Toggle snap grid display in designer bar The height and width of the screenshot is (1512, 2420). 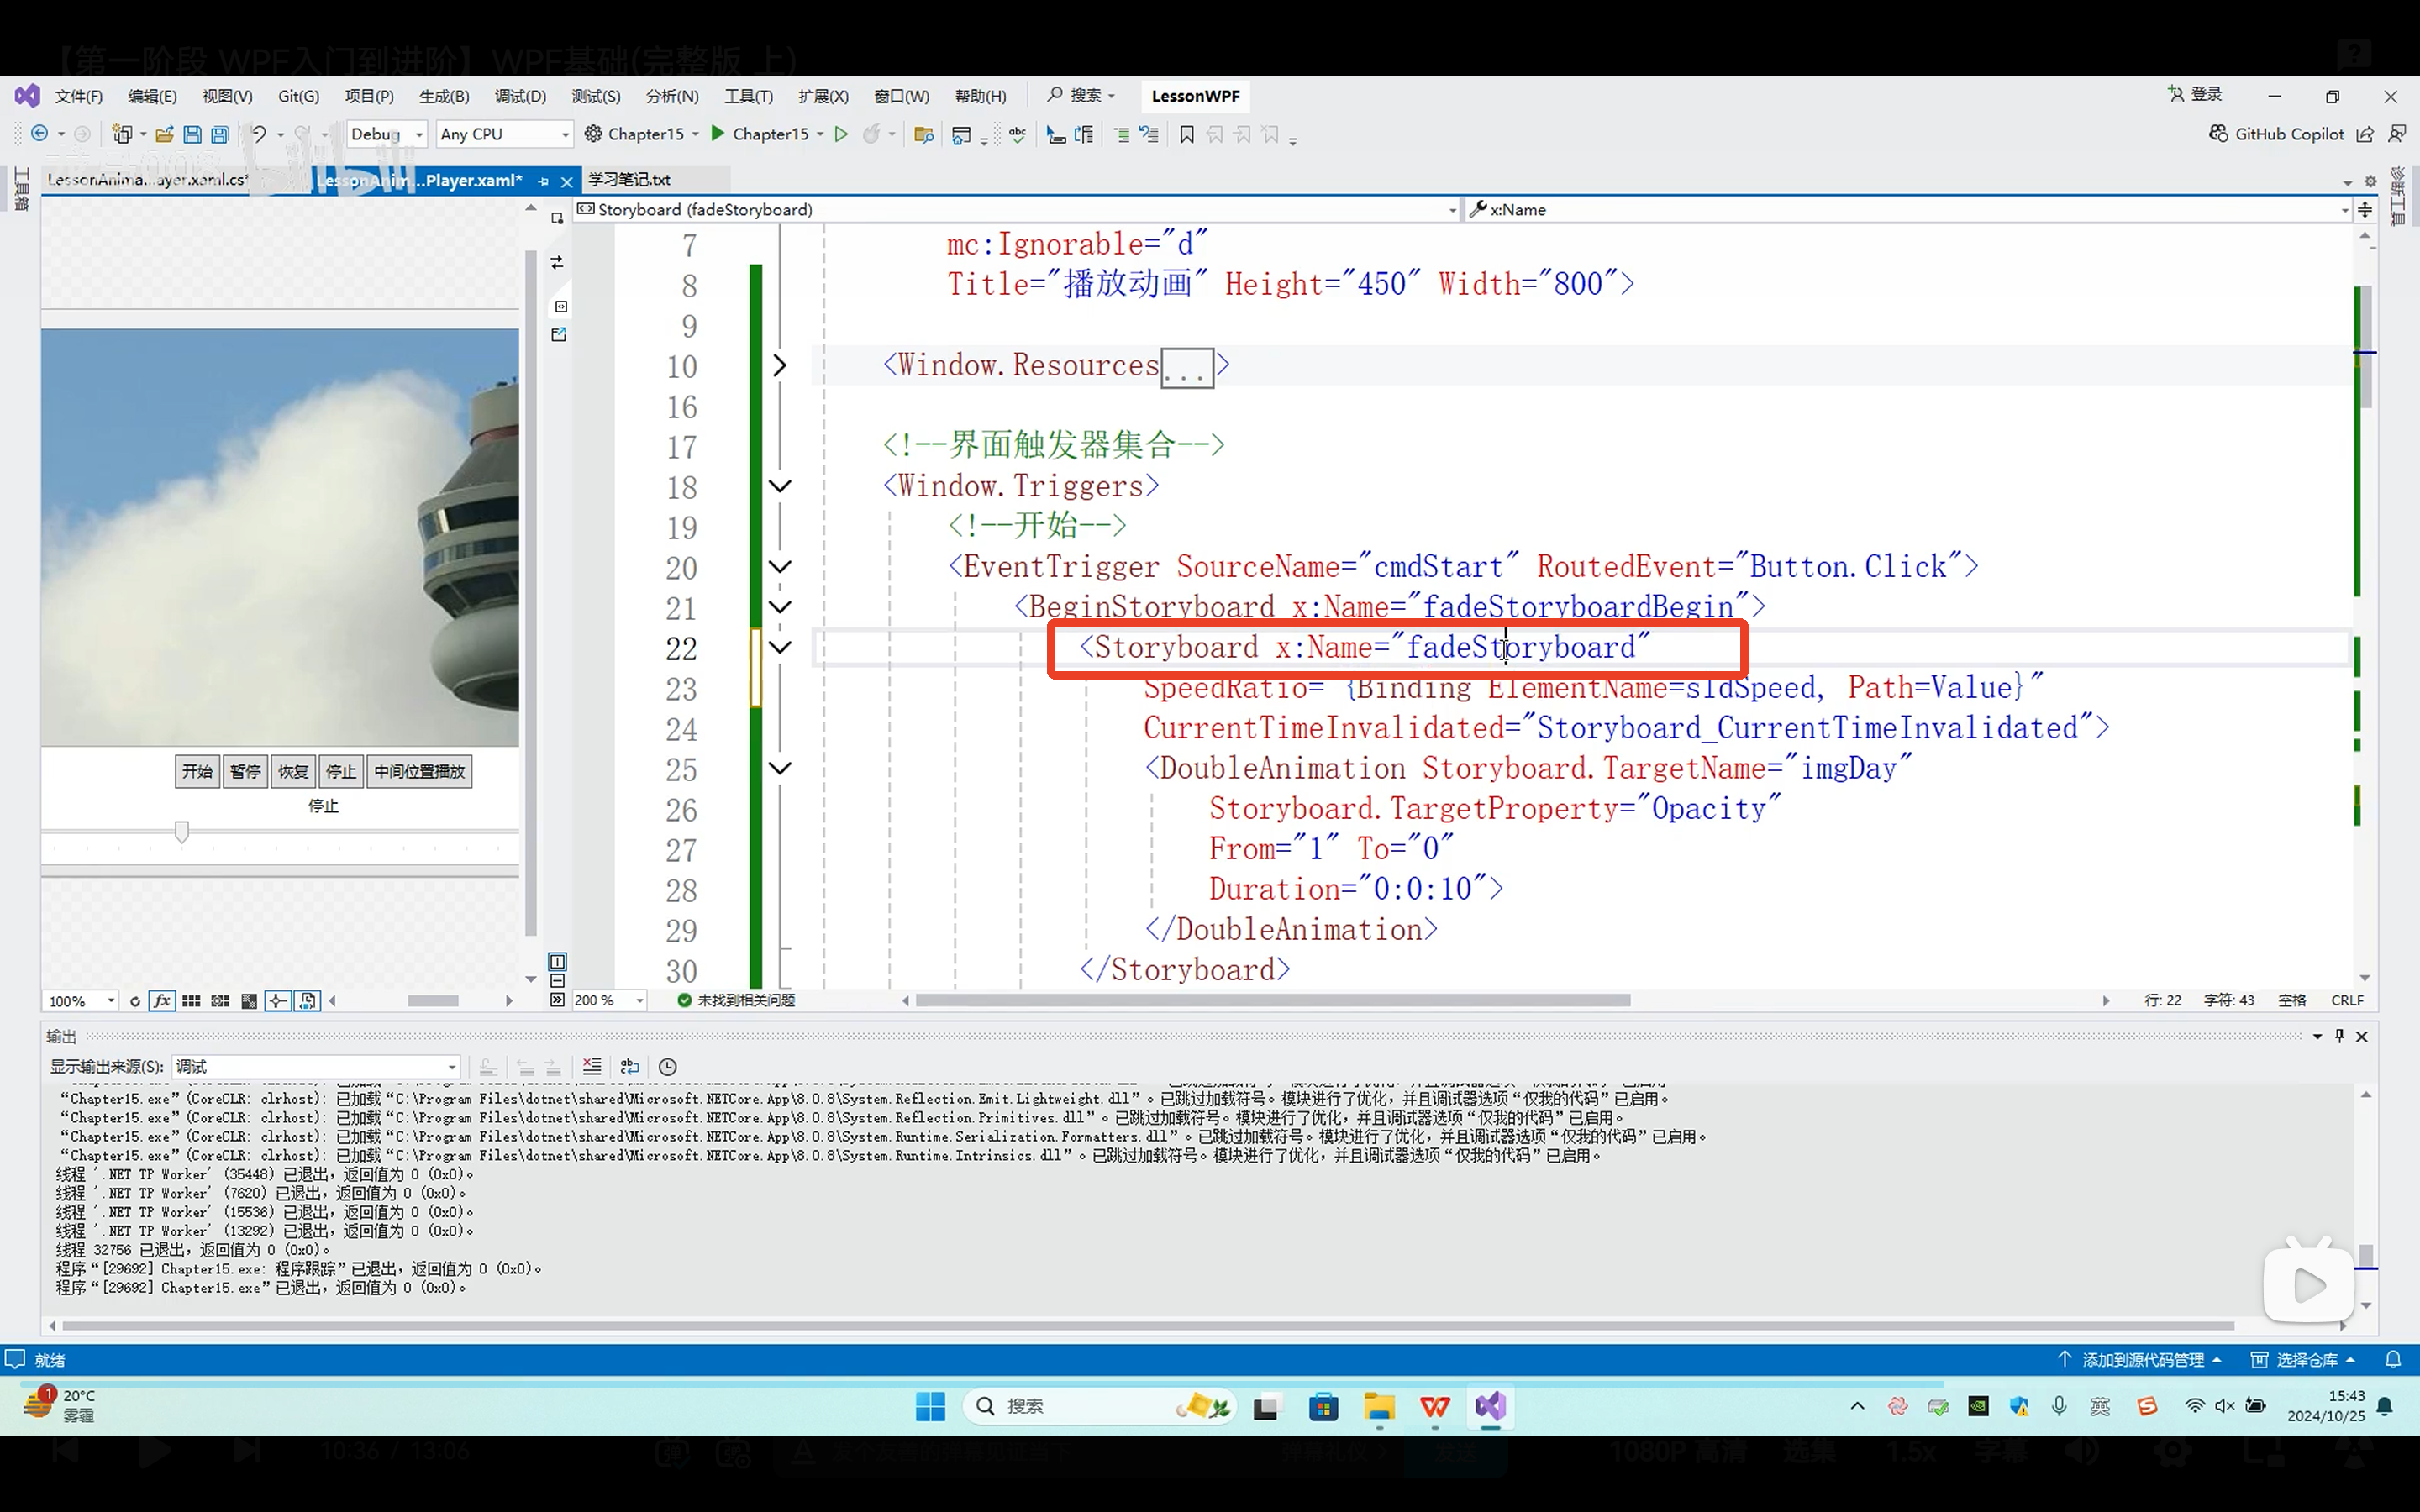(192, 1000)
